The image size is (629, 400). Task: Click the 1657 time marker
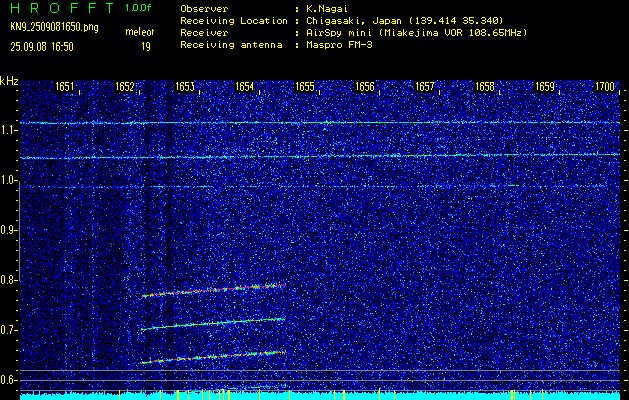425,86
